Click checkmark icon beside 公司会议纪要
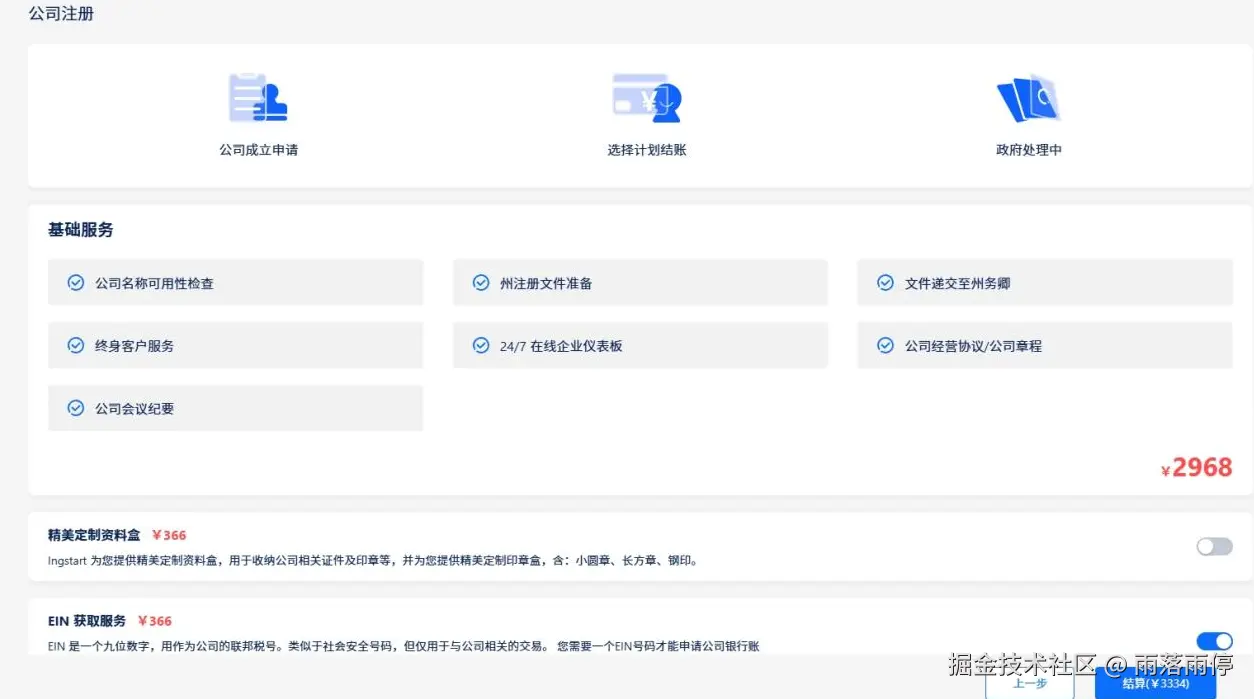Viewport: 1254px width, 699px height. 75,408
